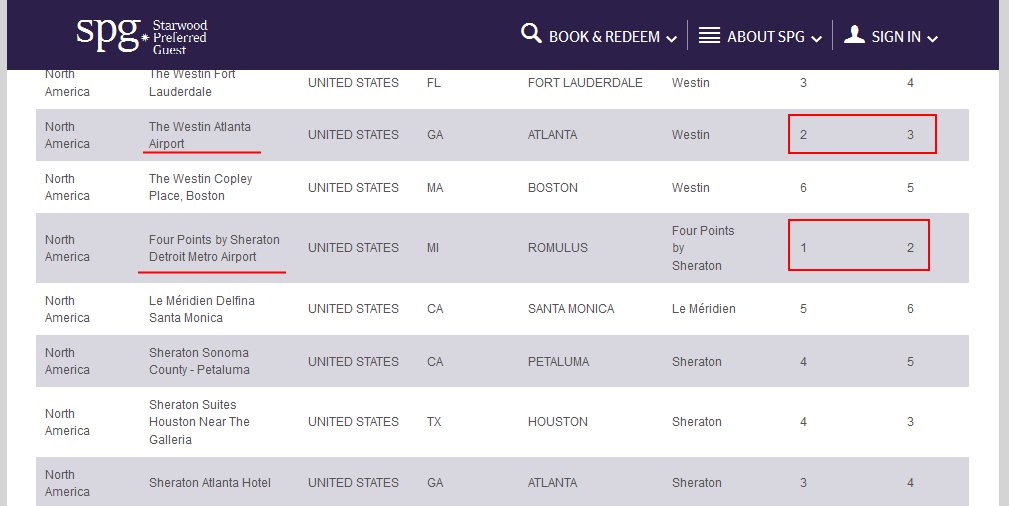Viewport: 1009px width, 506px height.
Task: Open Sheraton Sonoma County - Petaluma link
Action: (x=199, y=361)
